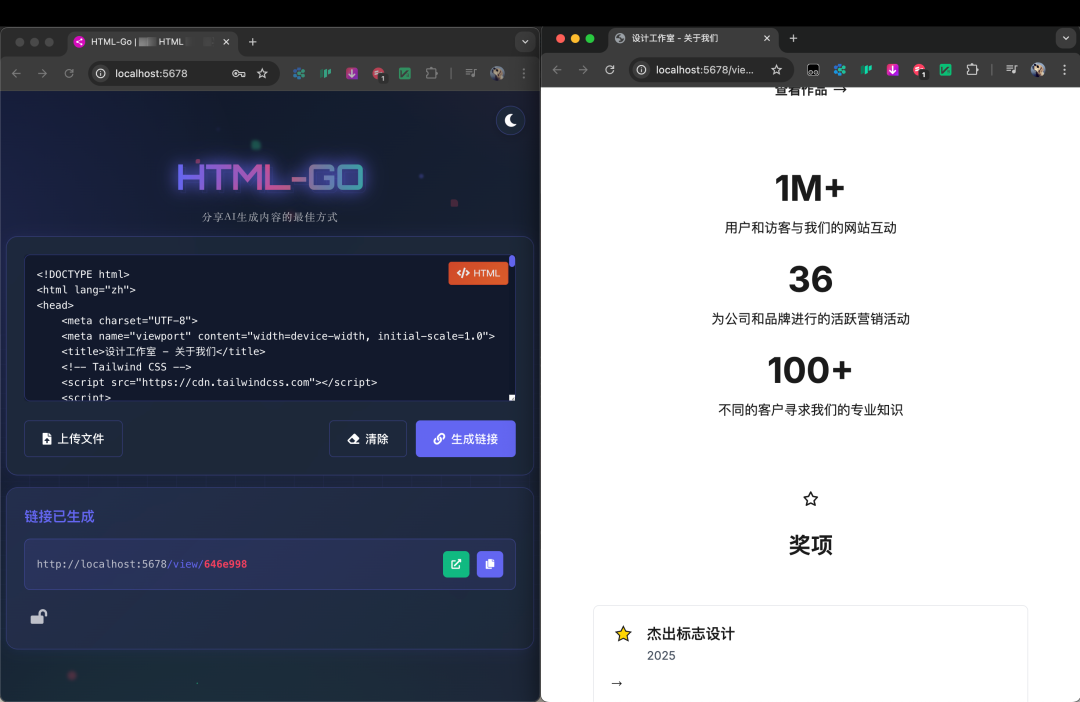Go forward in the right browser window

tap(583, 70)
